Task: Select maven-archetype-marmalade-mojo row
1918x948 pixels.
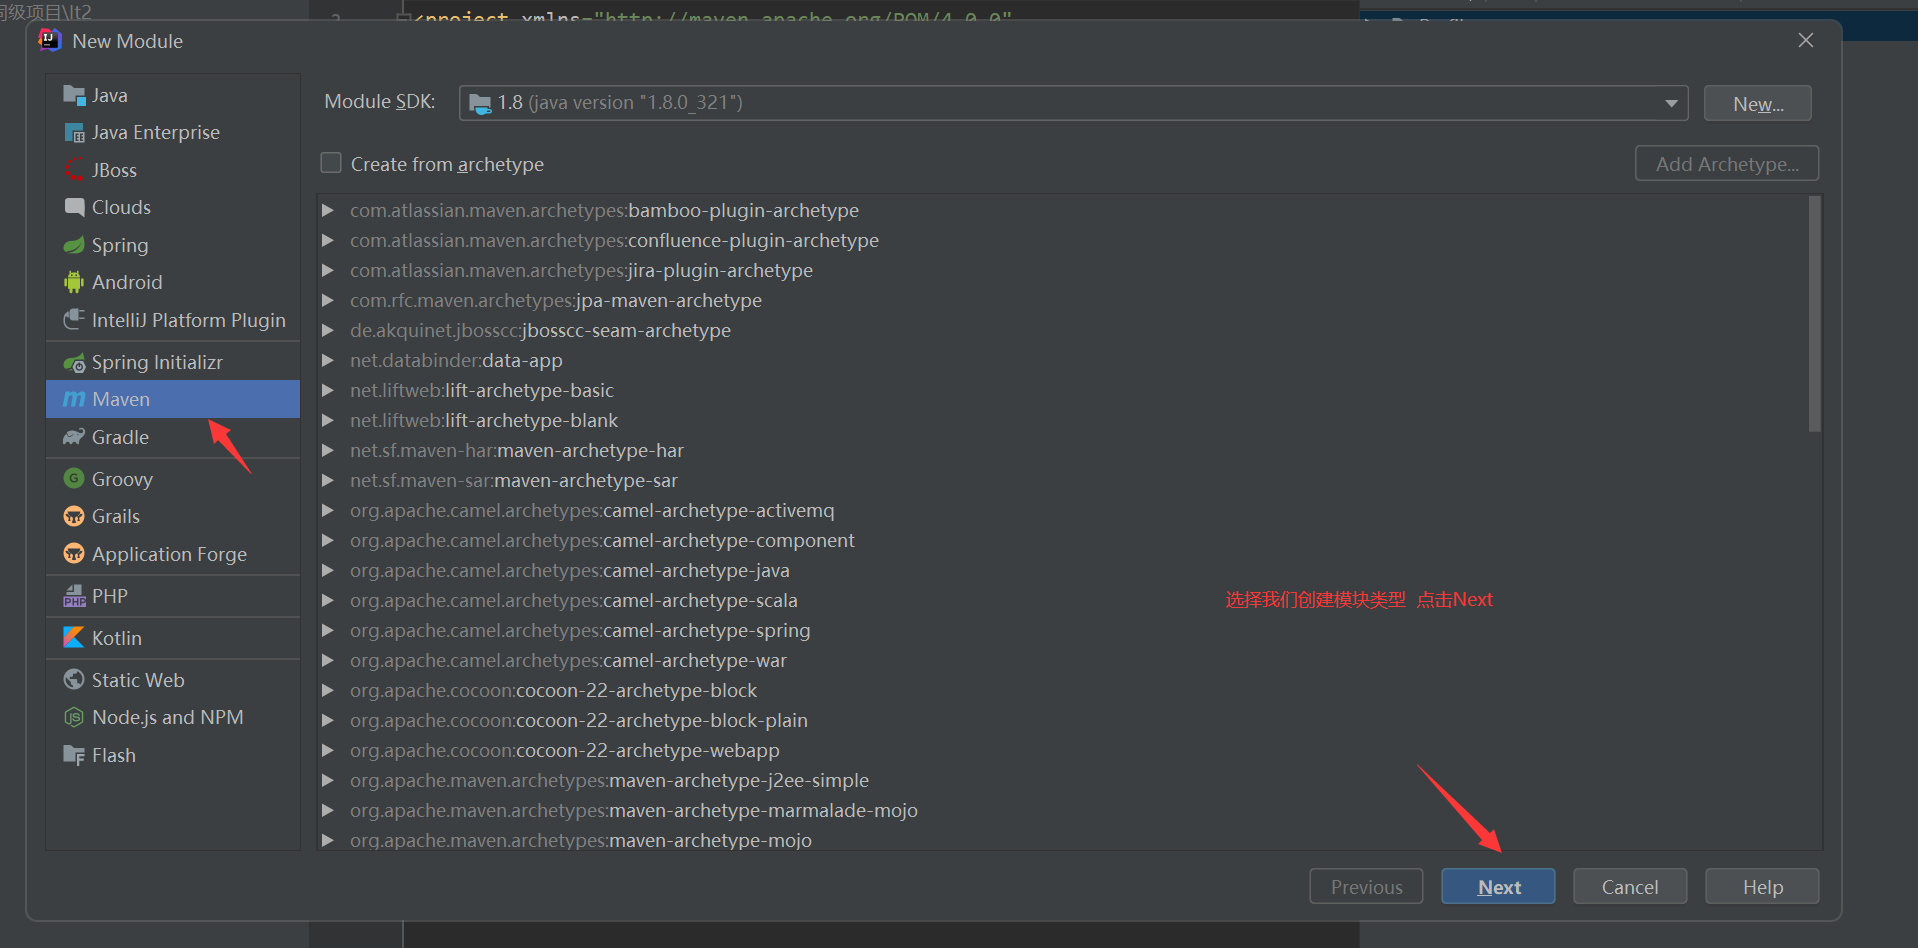Action: 1063,810
